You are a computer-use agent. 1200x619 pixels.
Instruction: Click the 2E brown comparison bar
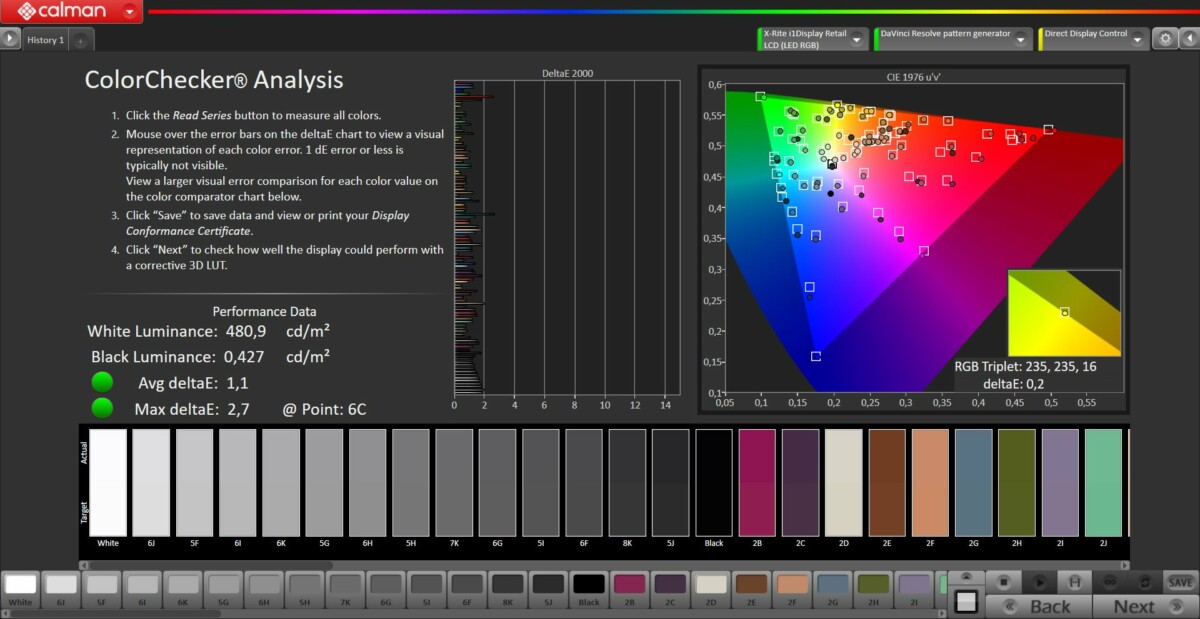point(887,482)
